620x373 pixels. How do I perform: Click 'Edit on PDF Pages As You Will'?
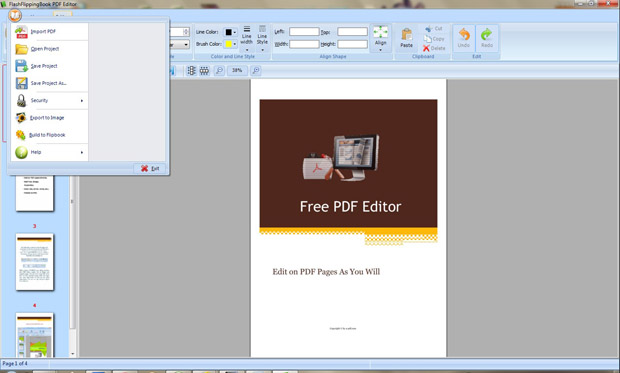[x=326, y=272]
